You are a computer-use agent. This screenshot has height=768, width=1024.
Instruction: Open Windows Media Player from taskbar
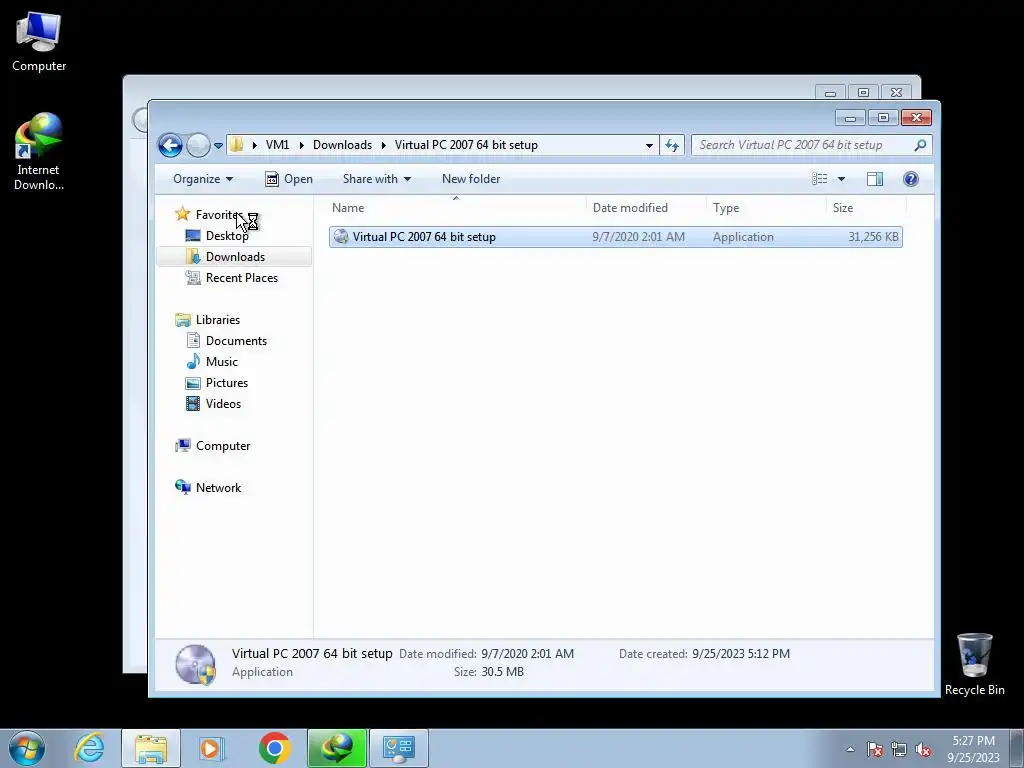tap(212, 748)
